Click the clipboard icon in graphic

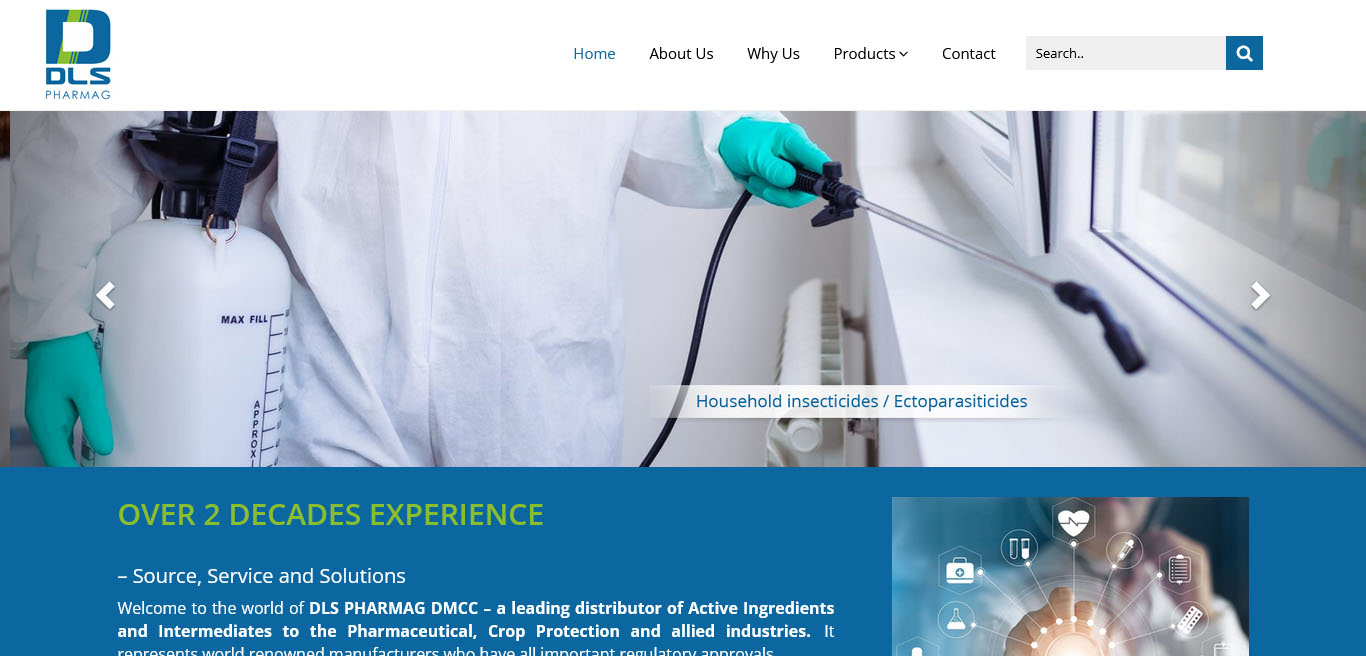coord(1180,569)
